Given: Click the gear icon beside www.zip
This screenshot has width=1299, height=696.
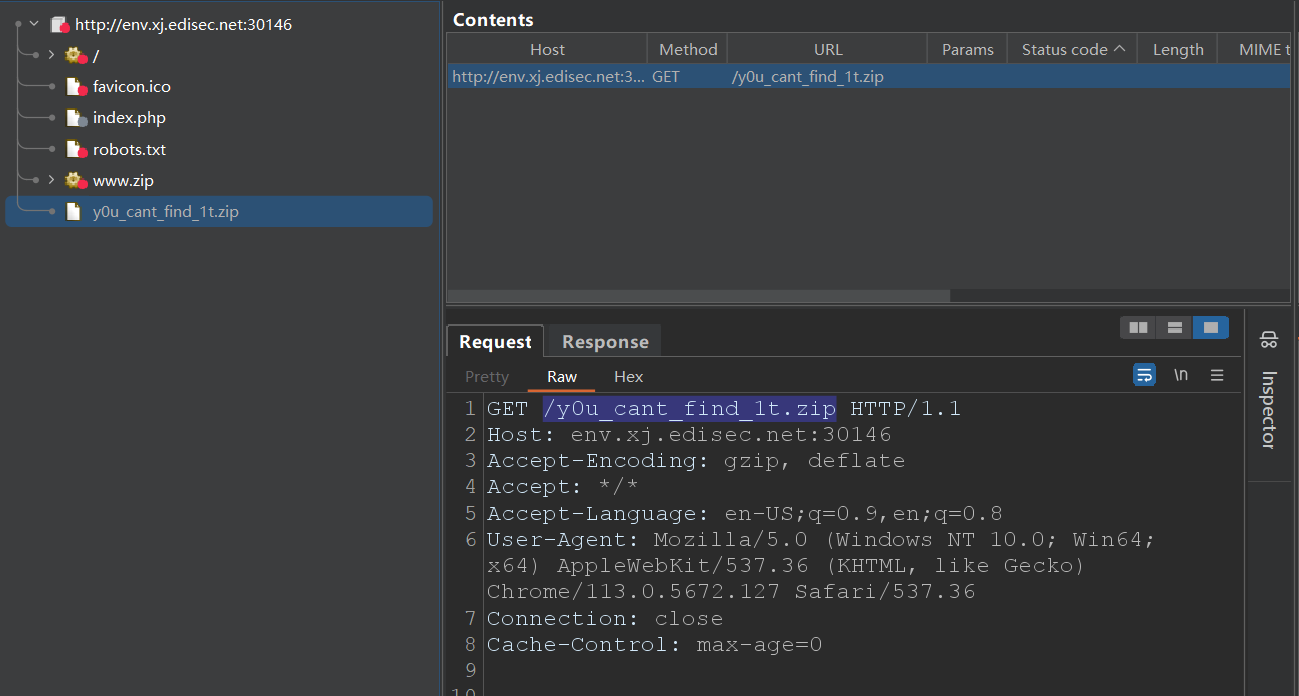Looking at the screenshot, I should [x=75, y=181].
